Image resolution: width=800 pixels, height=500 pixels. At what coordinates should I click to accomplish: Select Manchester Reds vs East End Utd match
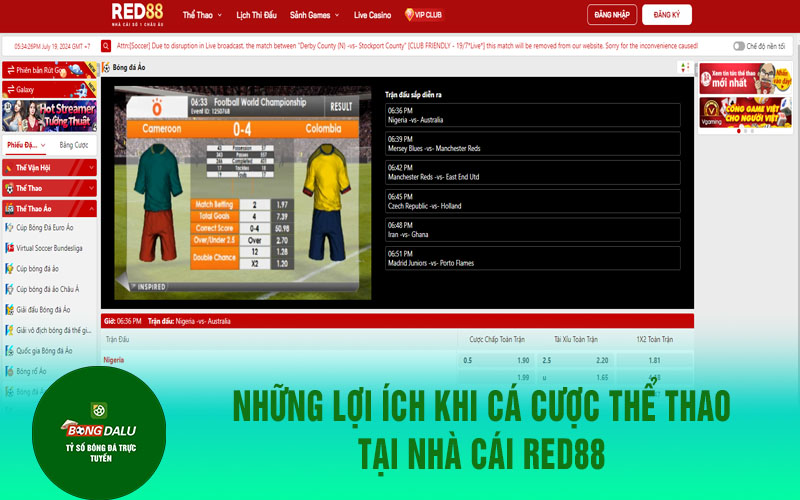[533, 172]
